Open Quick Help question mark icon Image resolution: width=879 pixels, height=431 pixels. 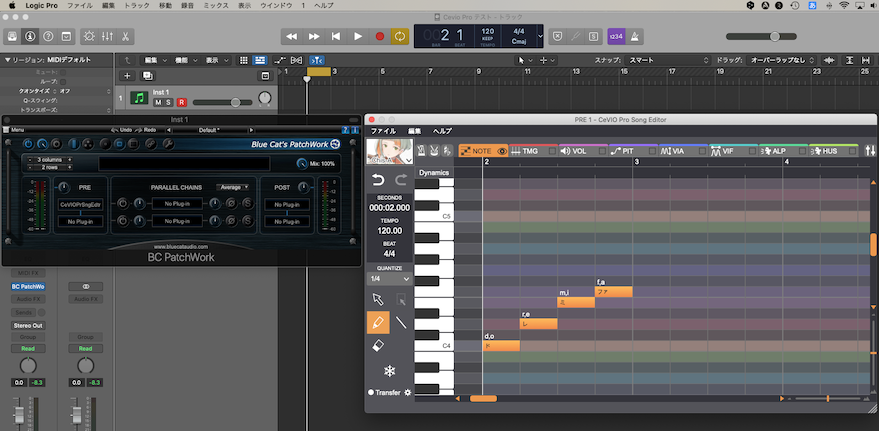48,36
